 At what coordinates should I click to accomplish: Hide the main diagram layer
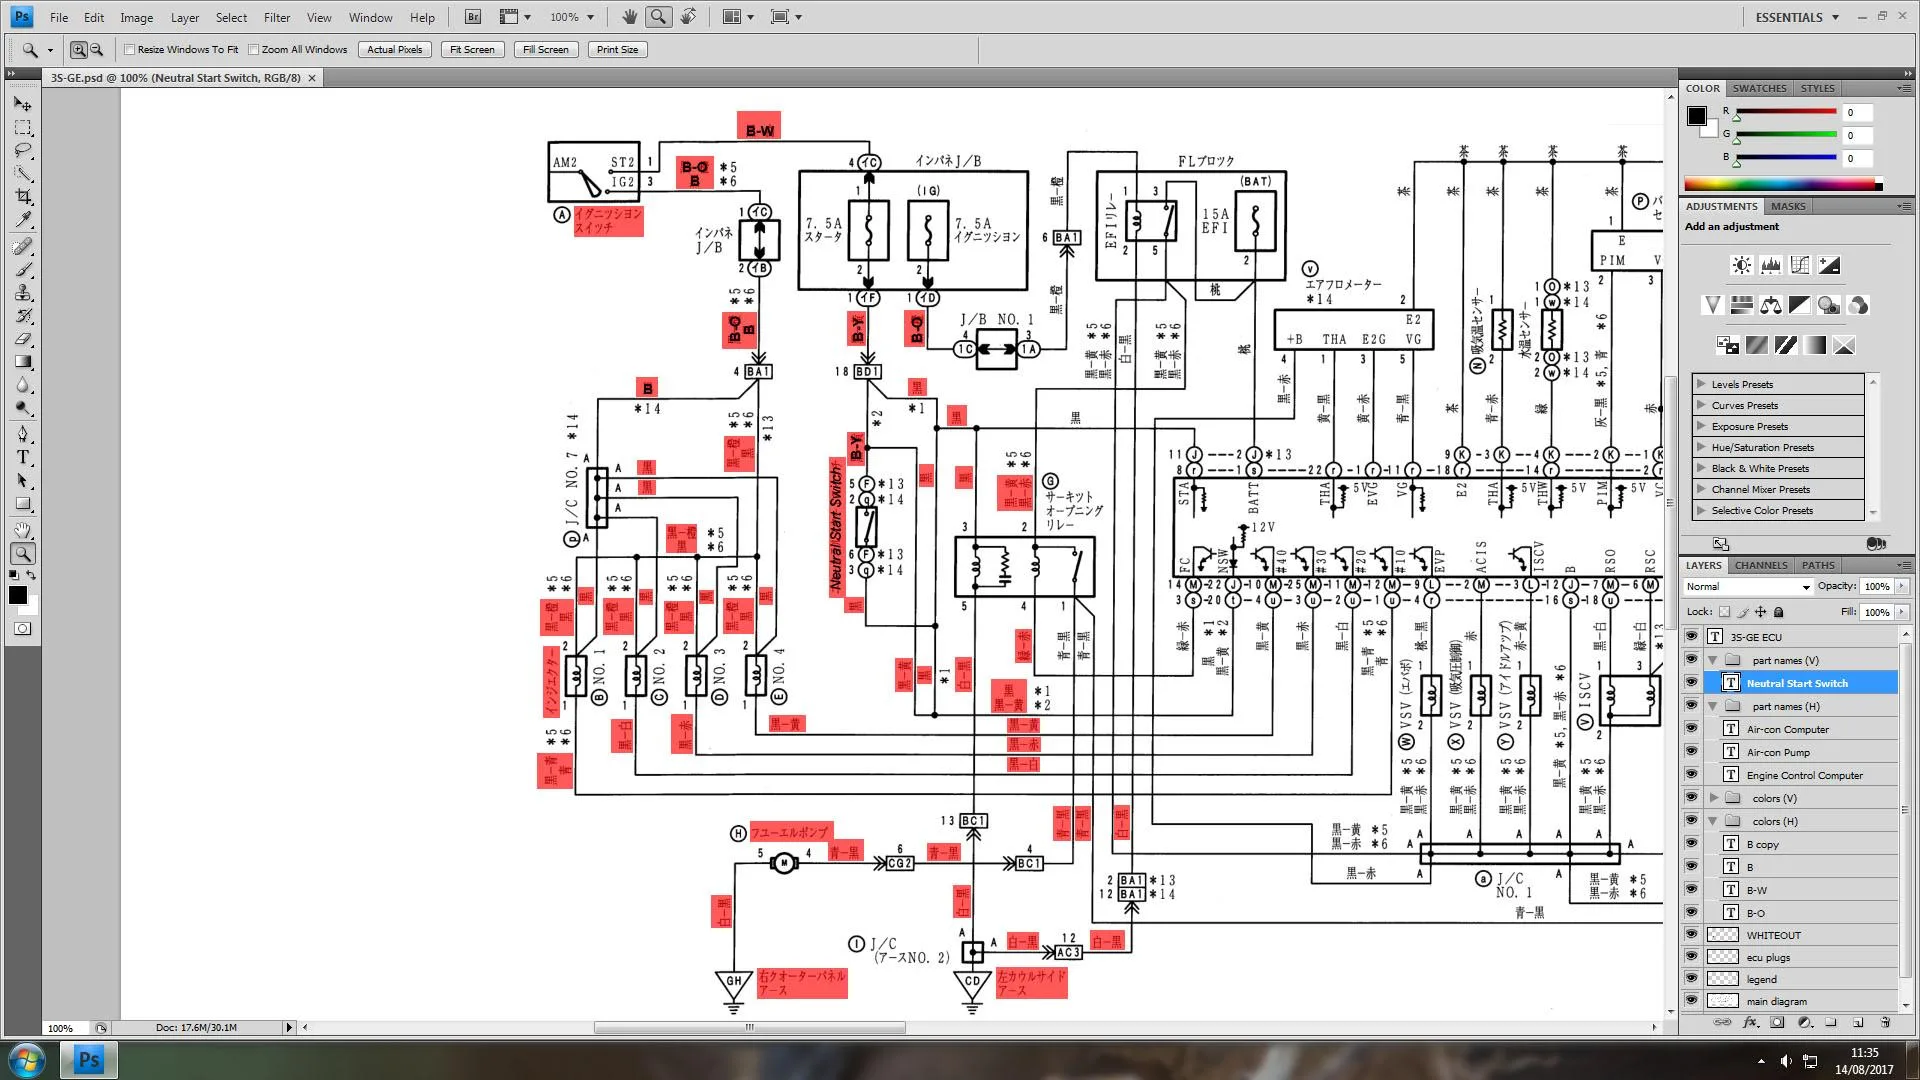[1691, 1001]
